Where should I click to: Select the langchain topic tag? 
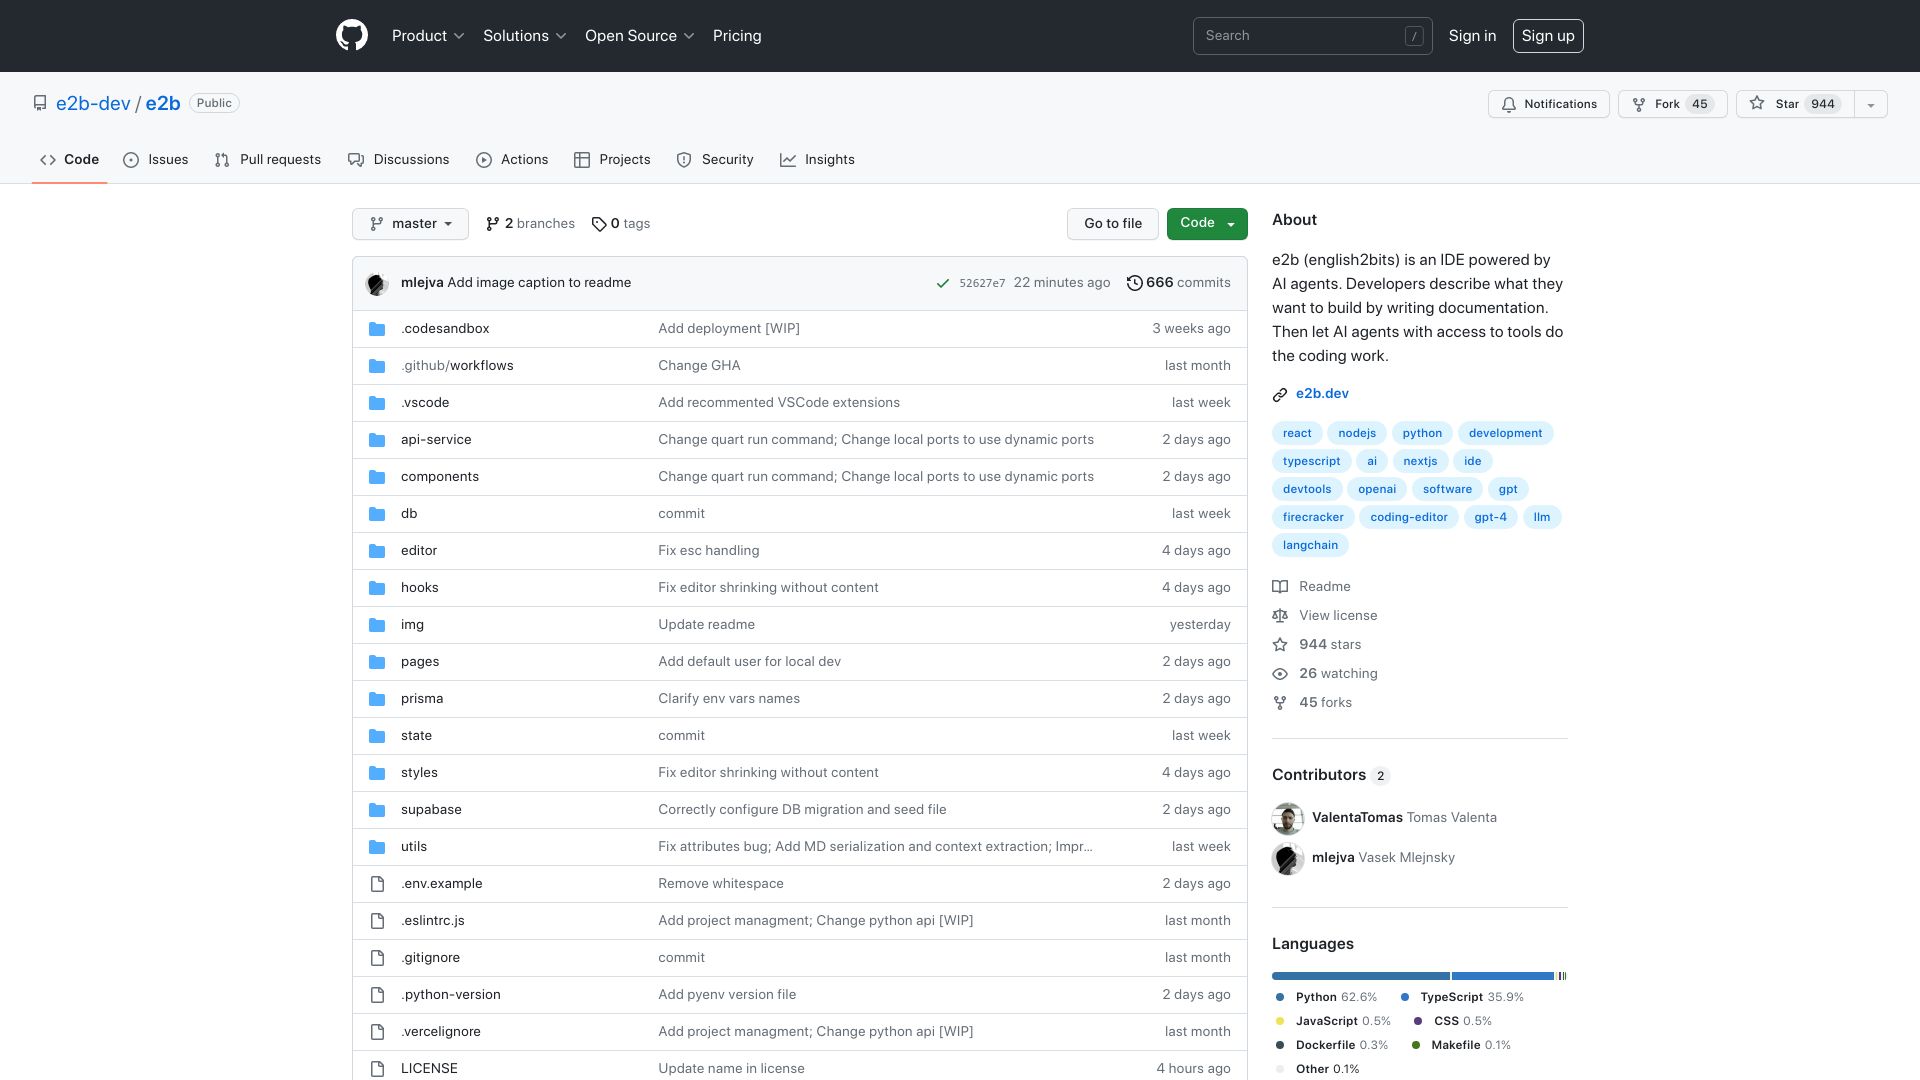[1310, 546]
